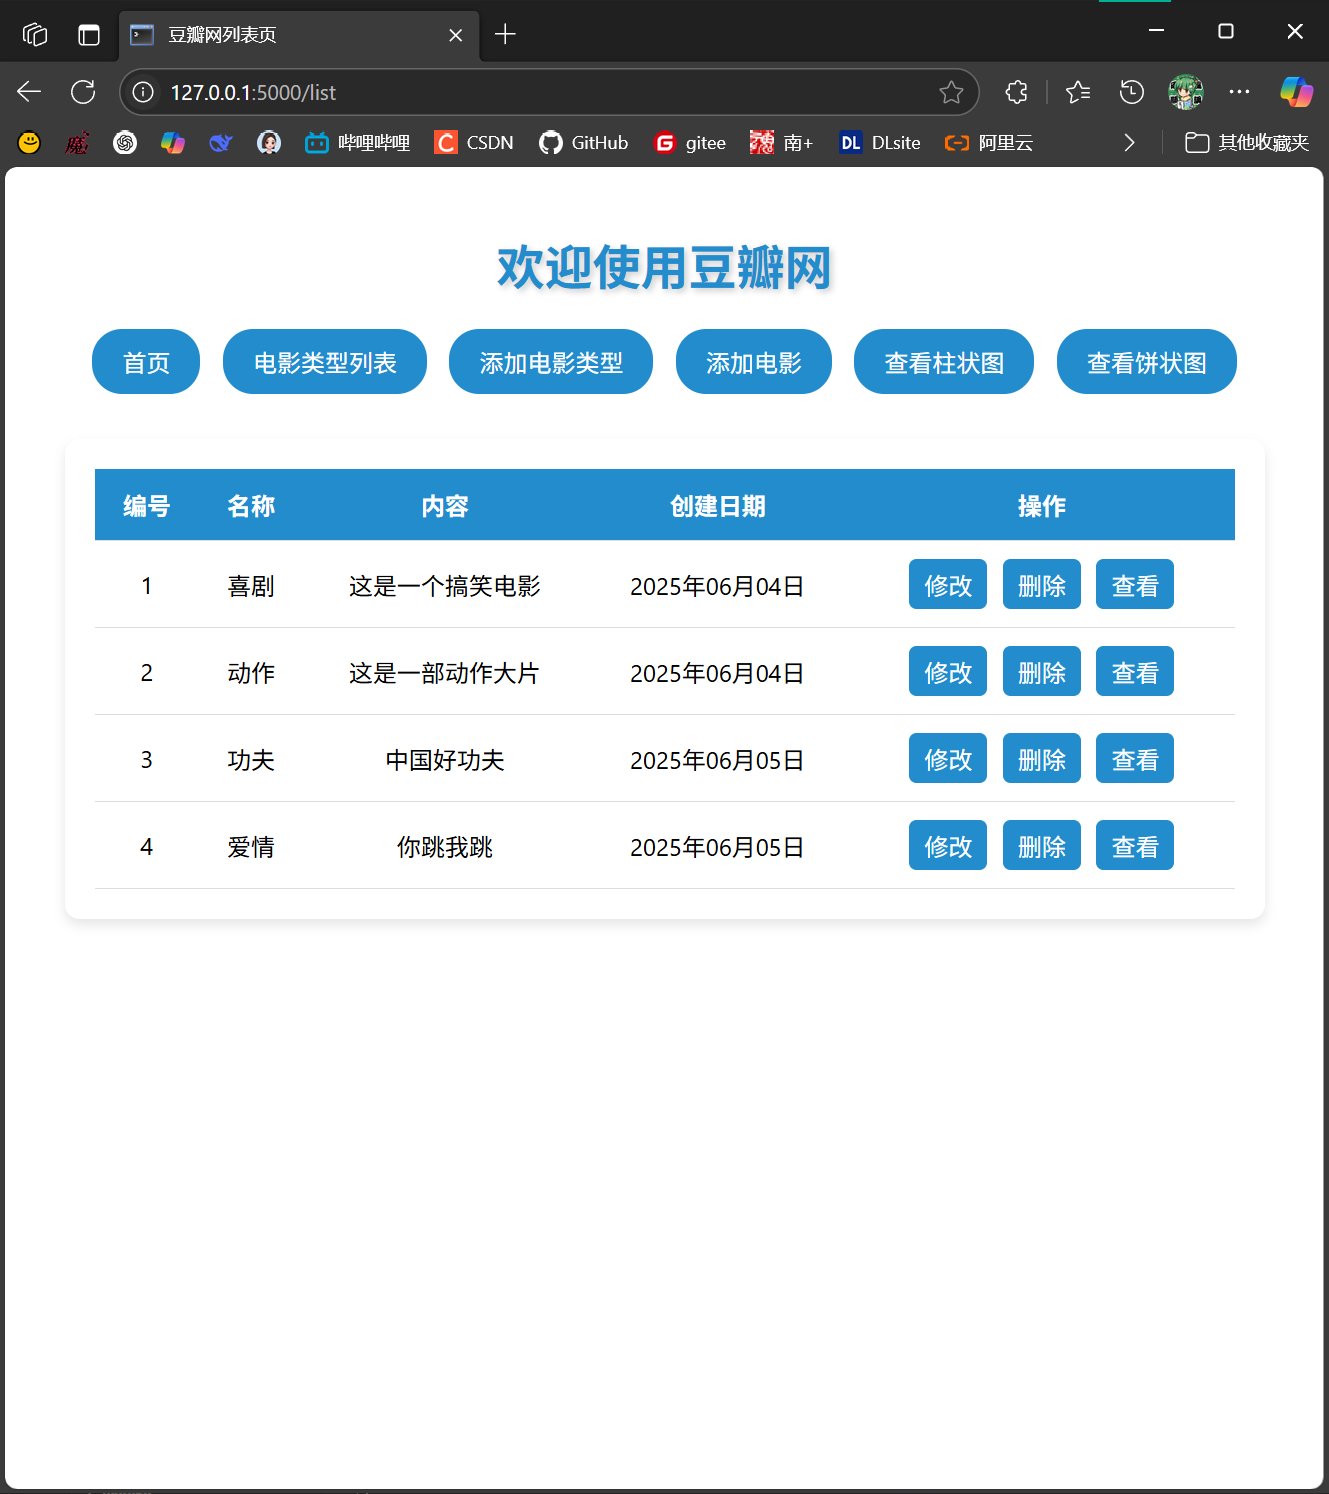The width and height of the screenshot is (1329, 1494).
Task: Open the Copilot bookmark icon
Action: point(173,143)
